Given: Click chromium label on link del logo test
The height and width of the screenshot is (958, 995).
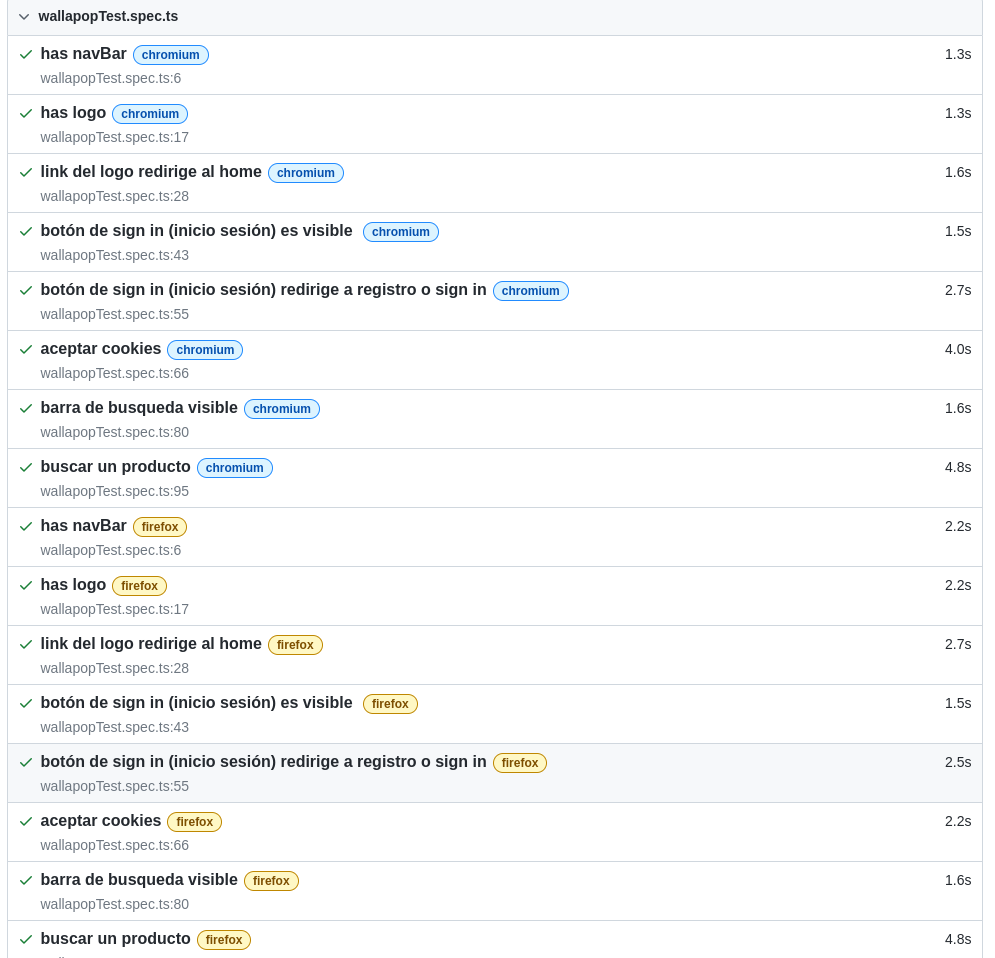Looking at the screenshot, I should tap(306, 173).
